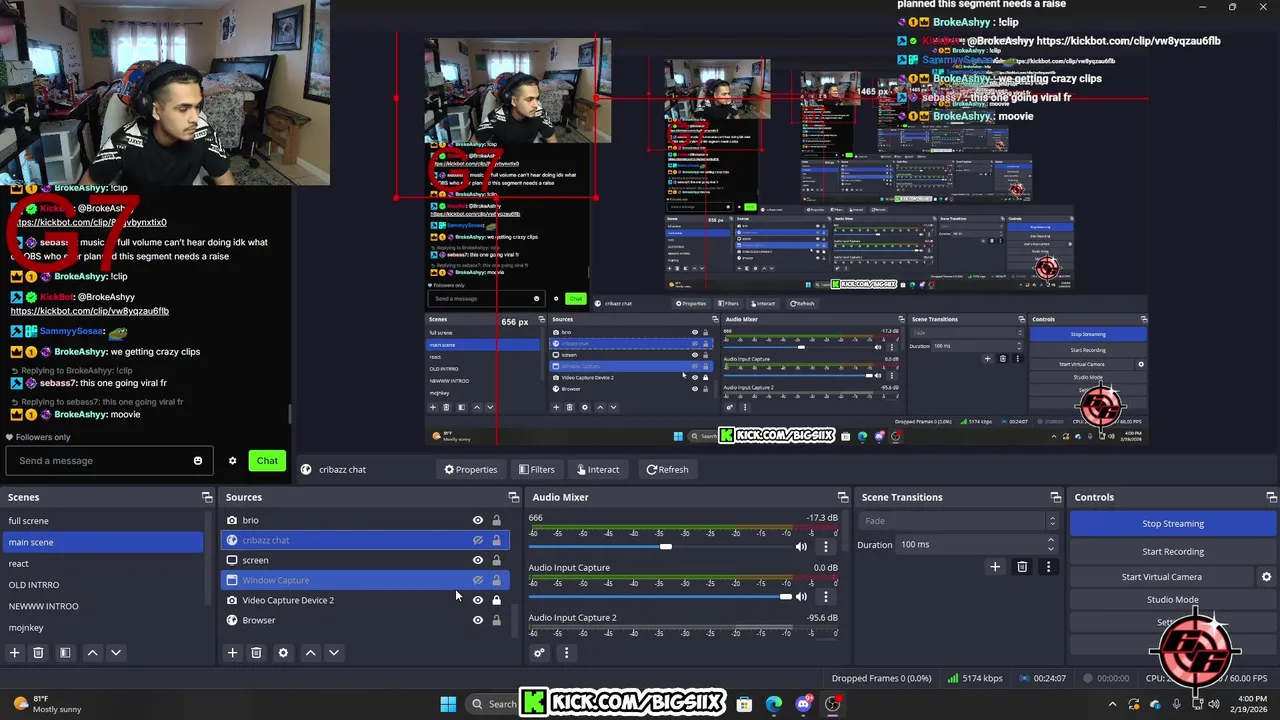1280x720 pixels.
Task: Click the Start Virtual Camera button
Action: click(1161, 577)
